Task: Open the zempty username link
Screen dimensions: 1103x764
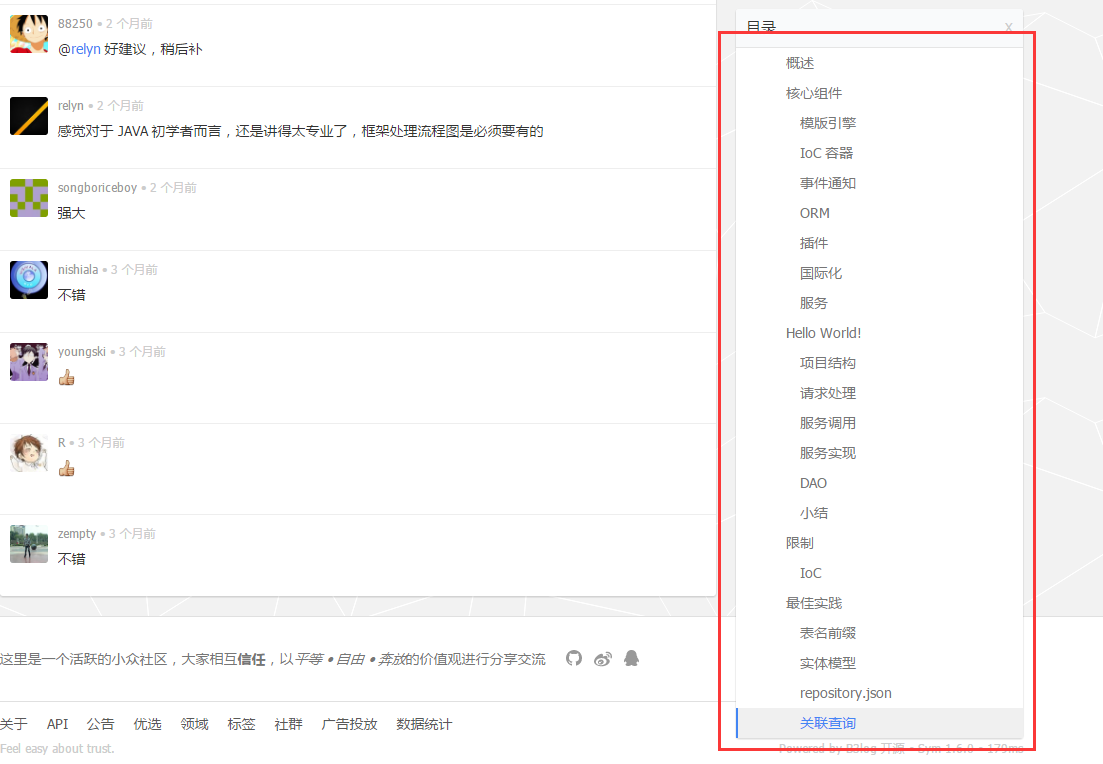Action: click(x=77, y=534)
